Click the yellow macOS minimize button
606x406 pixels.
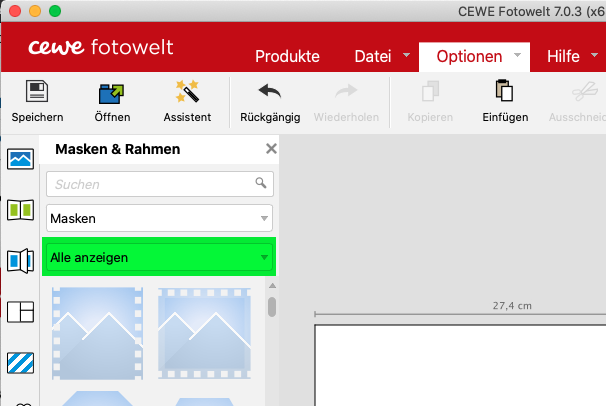[35, 11]
